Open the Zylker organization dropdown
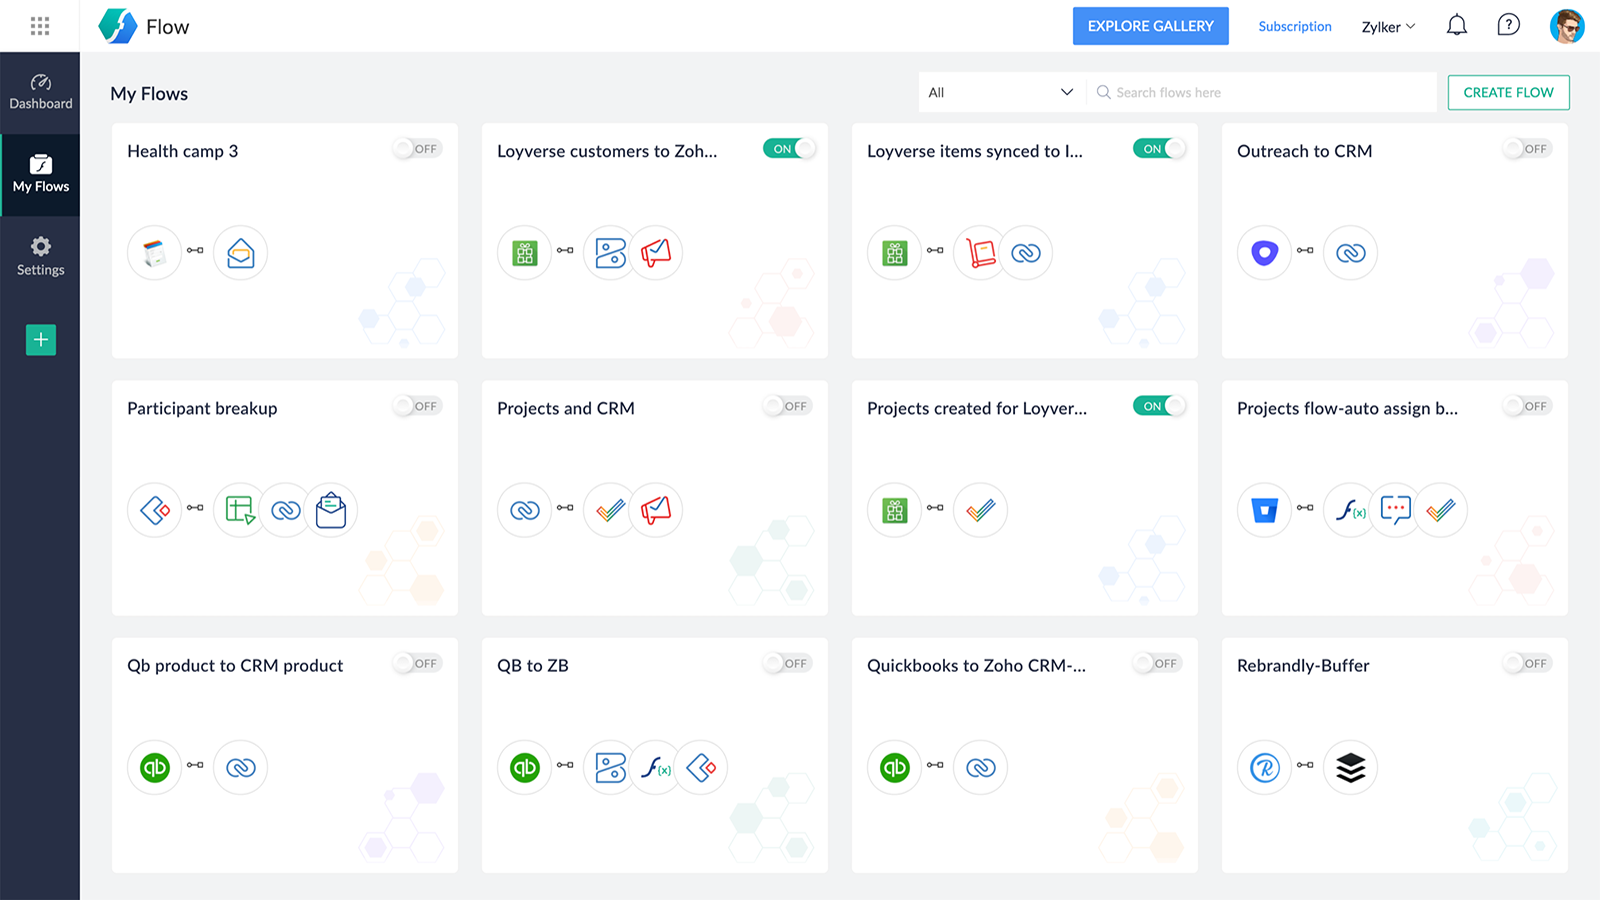 [x=1388, y=27]
